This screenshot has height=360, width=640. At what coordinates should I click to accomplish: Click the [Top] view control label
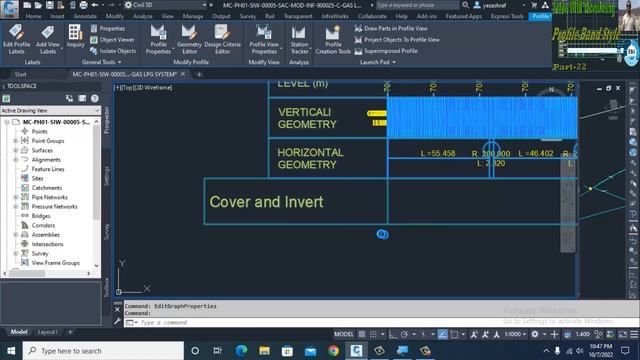[x=127, y=87]
